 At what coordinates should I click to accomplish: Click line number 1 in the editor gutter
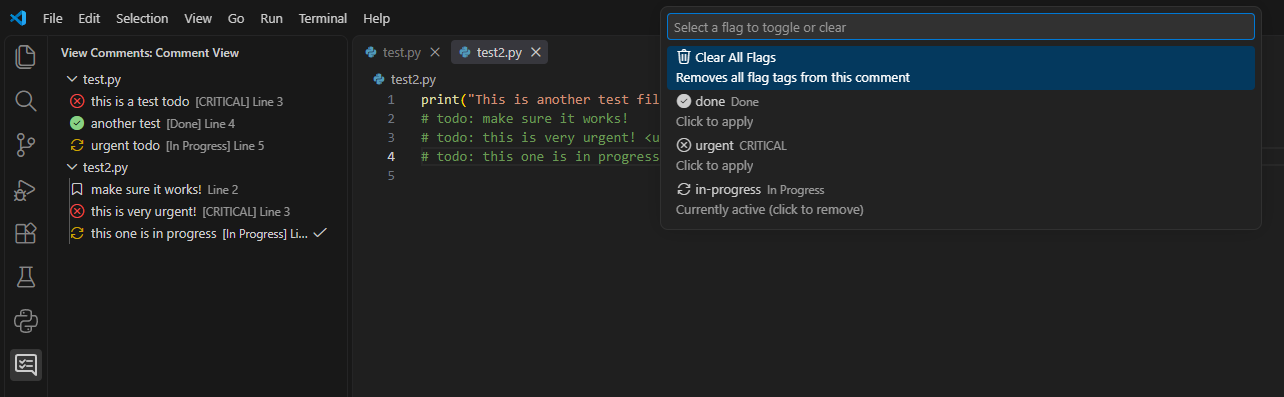tap(391, 99)
